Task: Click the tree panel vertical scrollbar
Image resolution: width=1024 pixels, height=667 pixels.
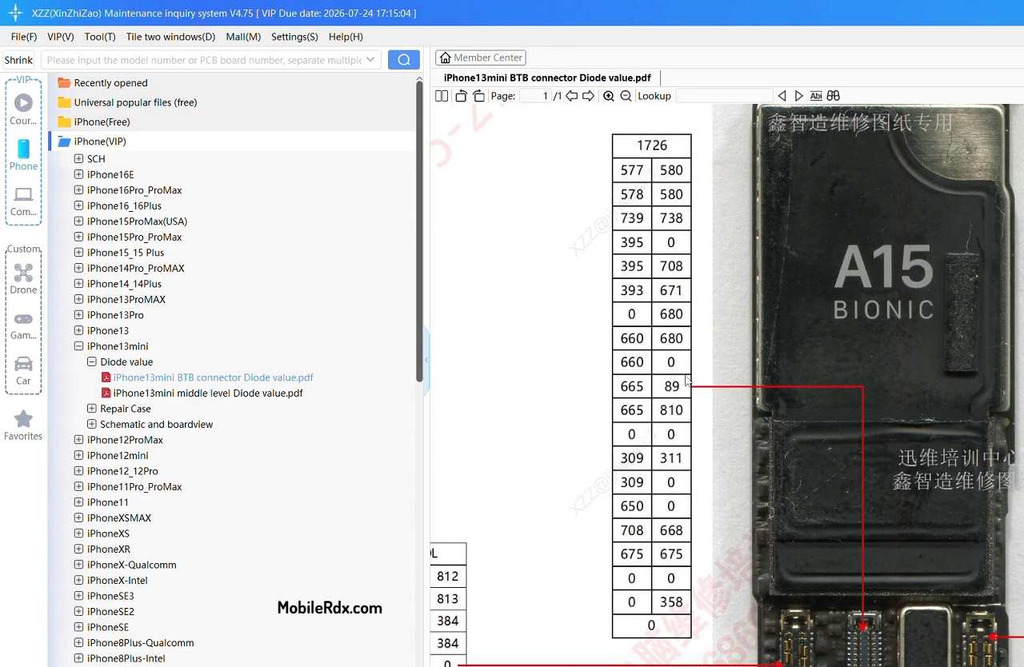Action: pos(419,232)
